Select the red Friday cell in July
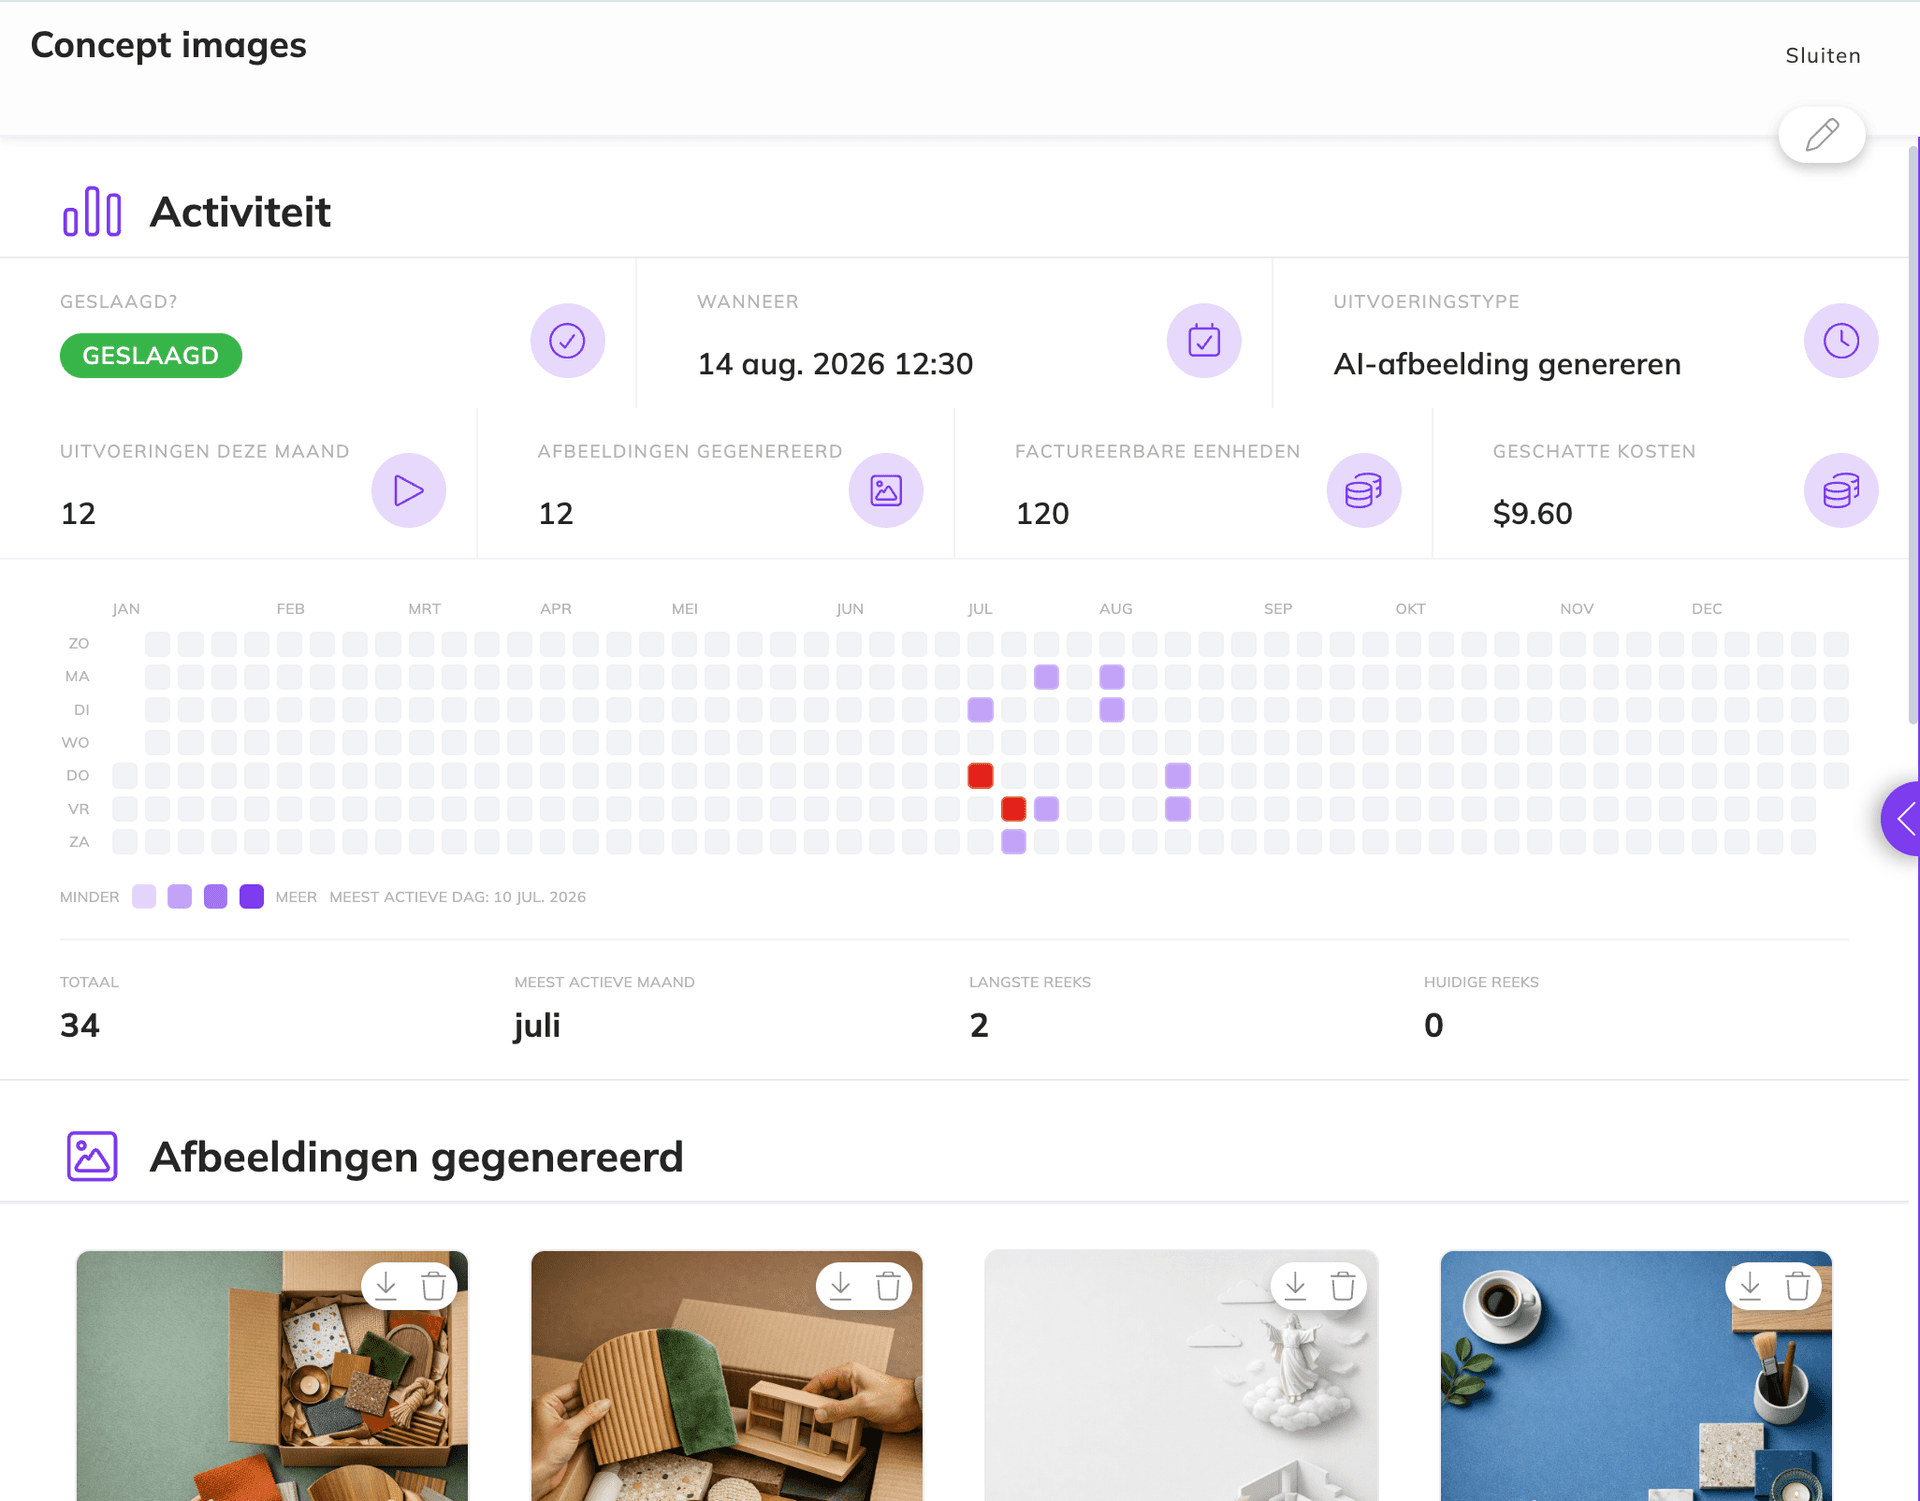 pos(1013,809)
